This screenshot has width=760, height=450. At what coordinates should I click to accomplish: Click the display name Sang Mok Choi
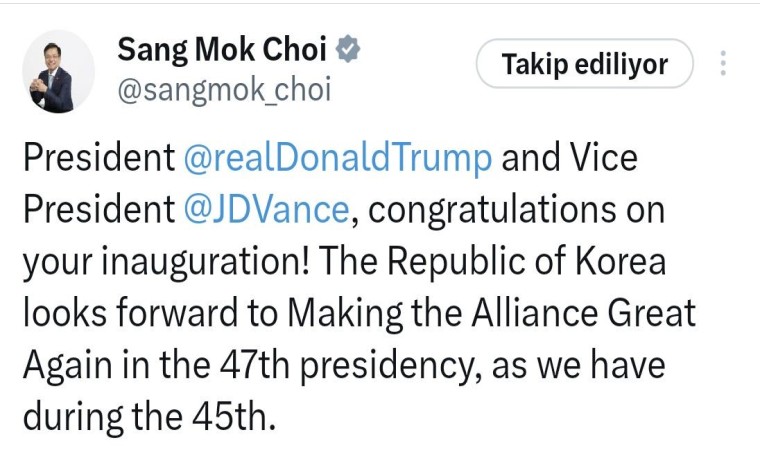[223, 48]
